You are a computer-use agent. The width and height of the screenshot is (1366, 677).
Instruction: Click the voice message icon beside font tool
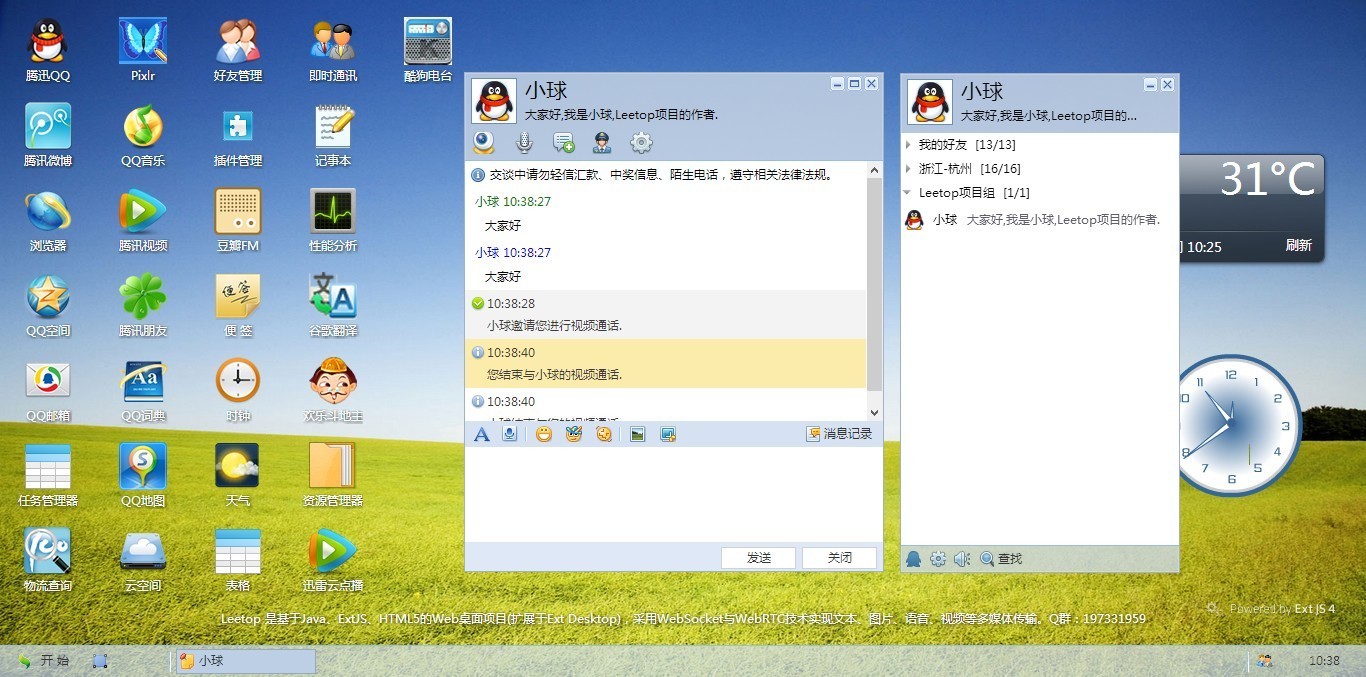point(510,434)
